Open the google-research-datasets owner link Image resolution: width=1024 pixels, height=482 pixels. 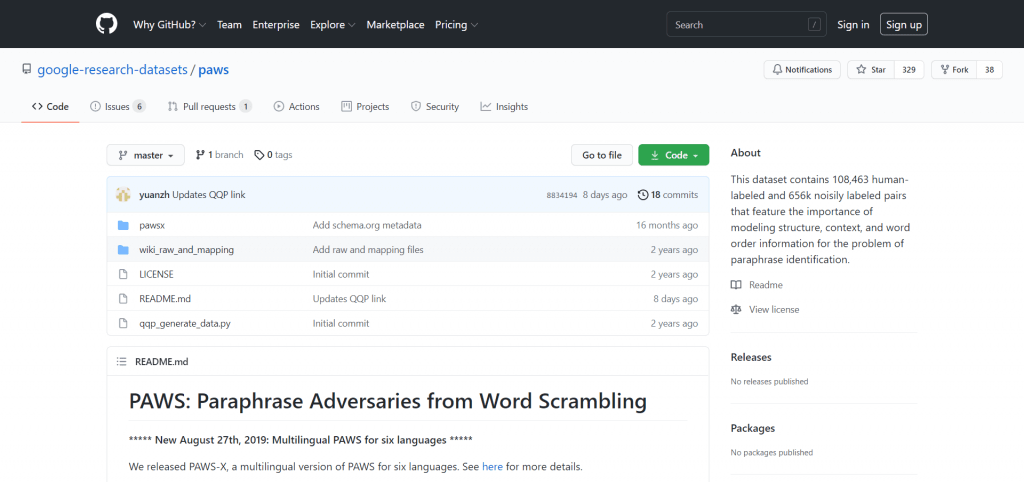(112, 69)
